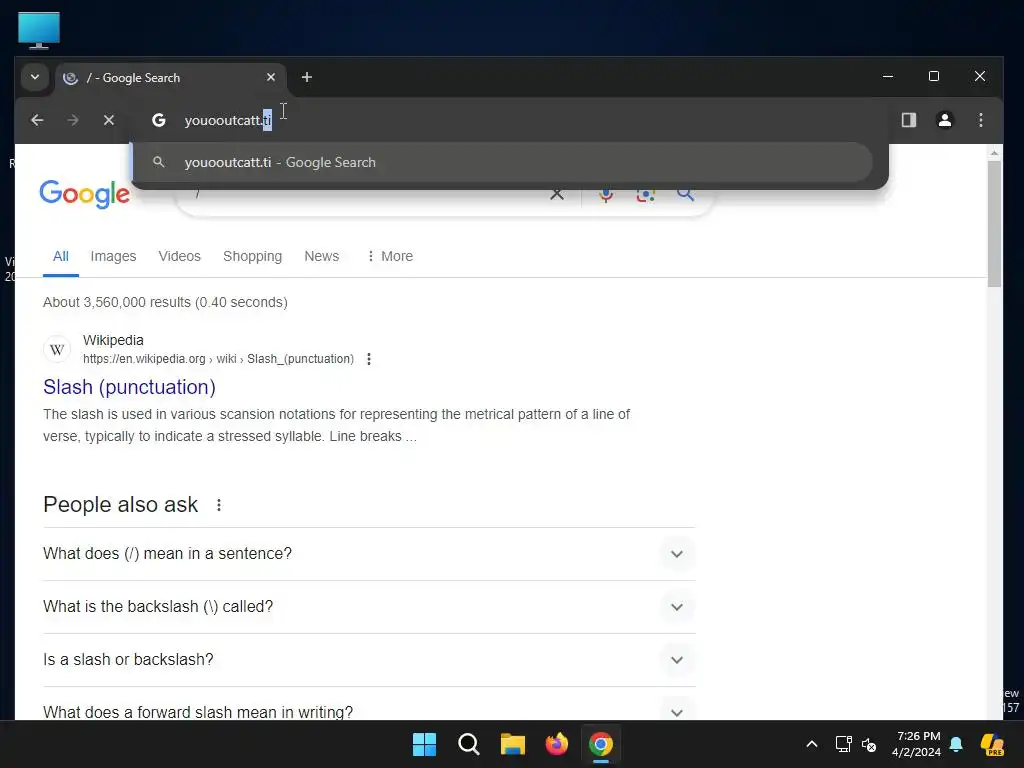Show hidden system tray icons chevron
The image size is (1024, 768).
(812, 744)
